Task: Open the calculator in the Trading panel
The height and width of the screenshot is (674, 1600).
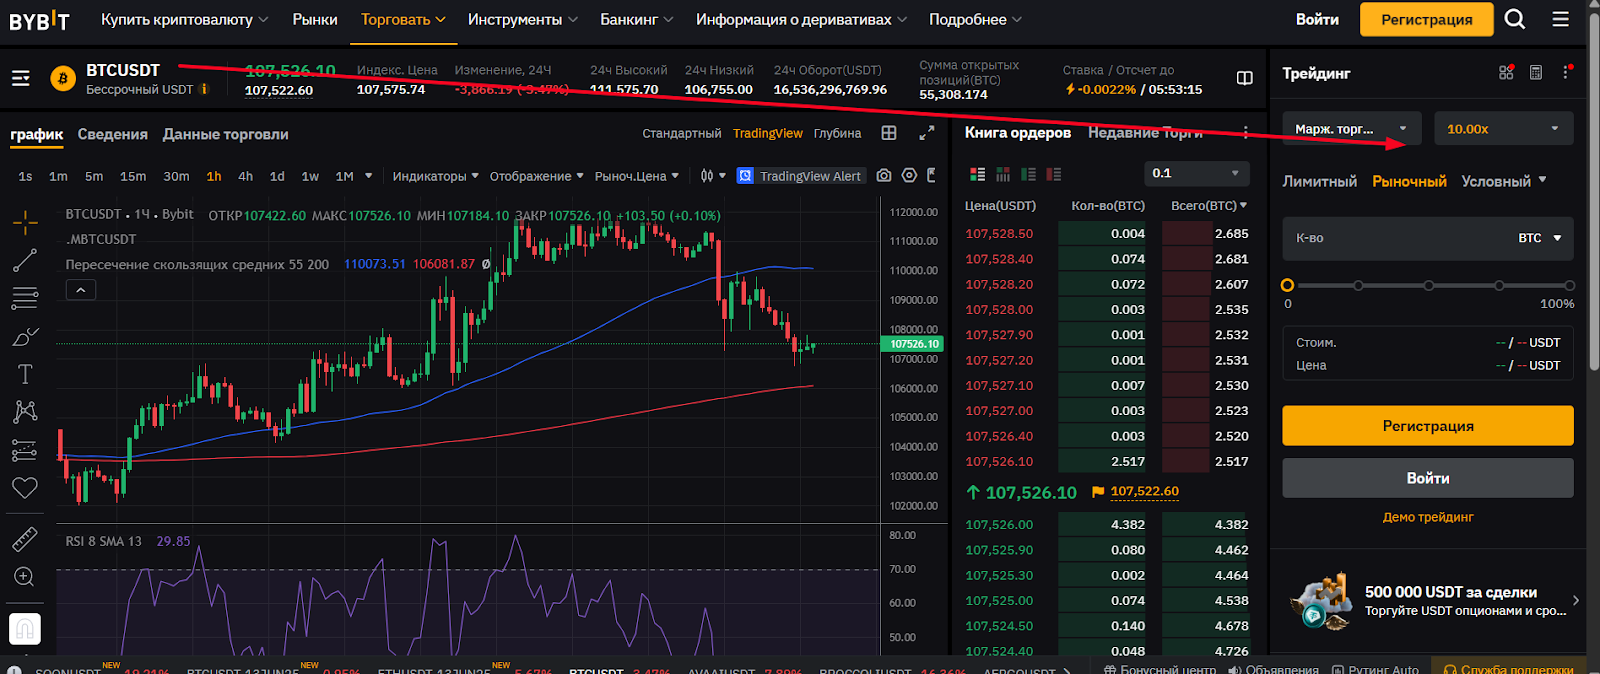Action: [x=1536, y=73]
